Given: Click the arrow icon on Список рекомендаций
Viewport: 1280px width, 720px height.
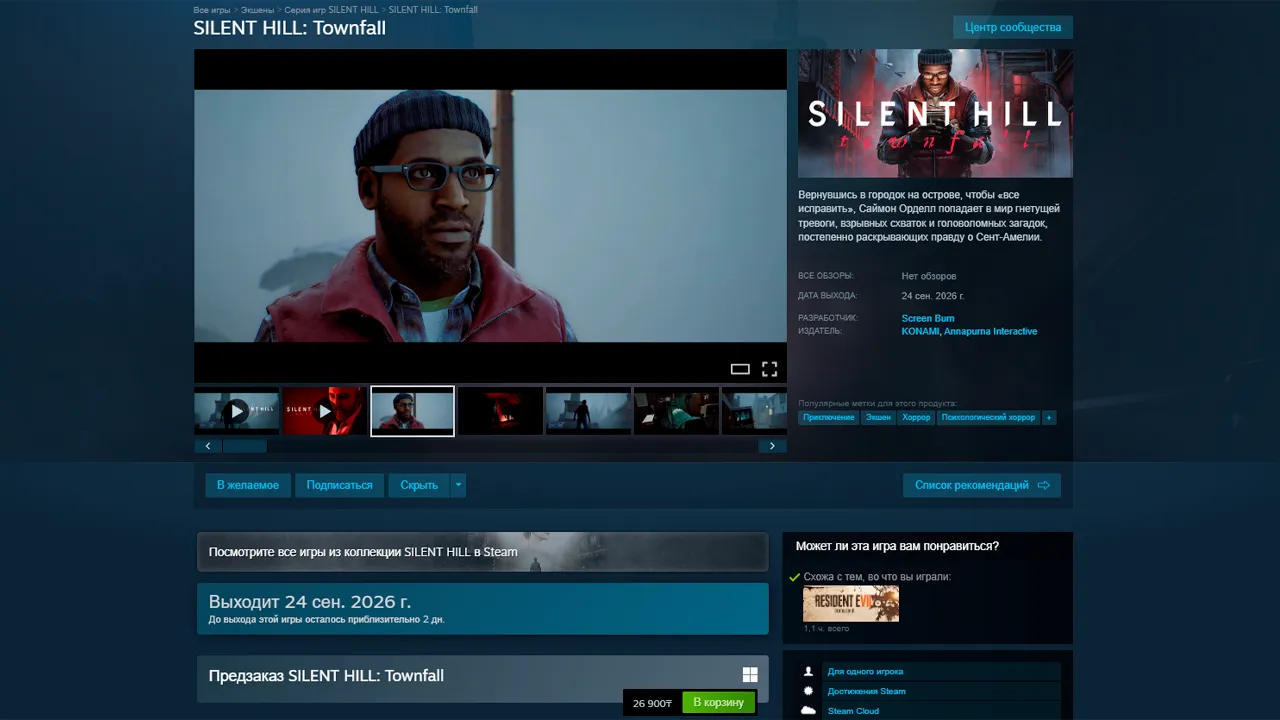Looking at the screenshot, I should [x=1043, y=485].
